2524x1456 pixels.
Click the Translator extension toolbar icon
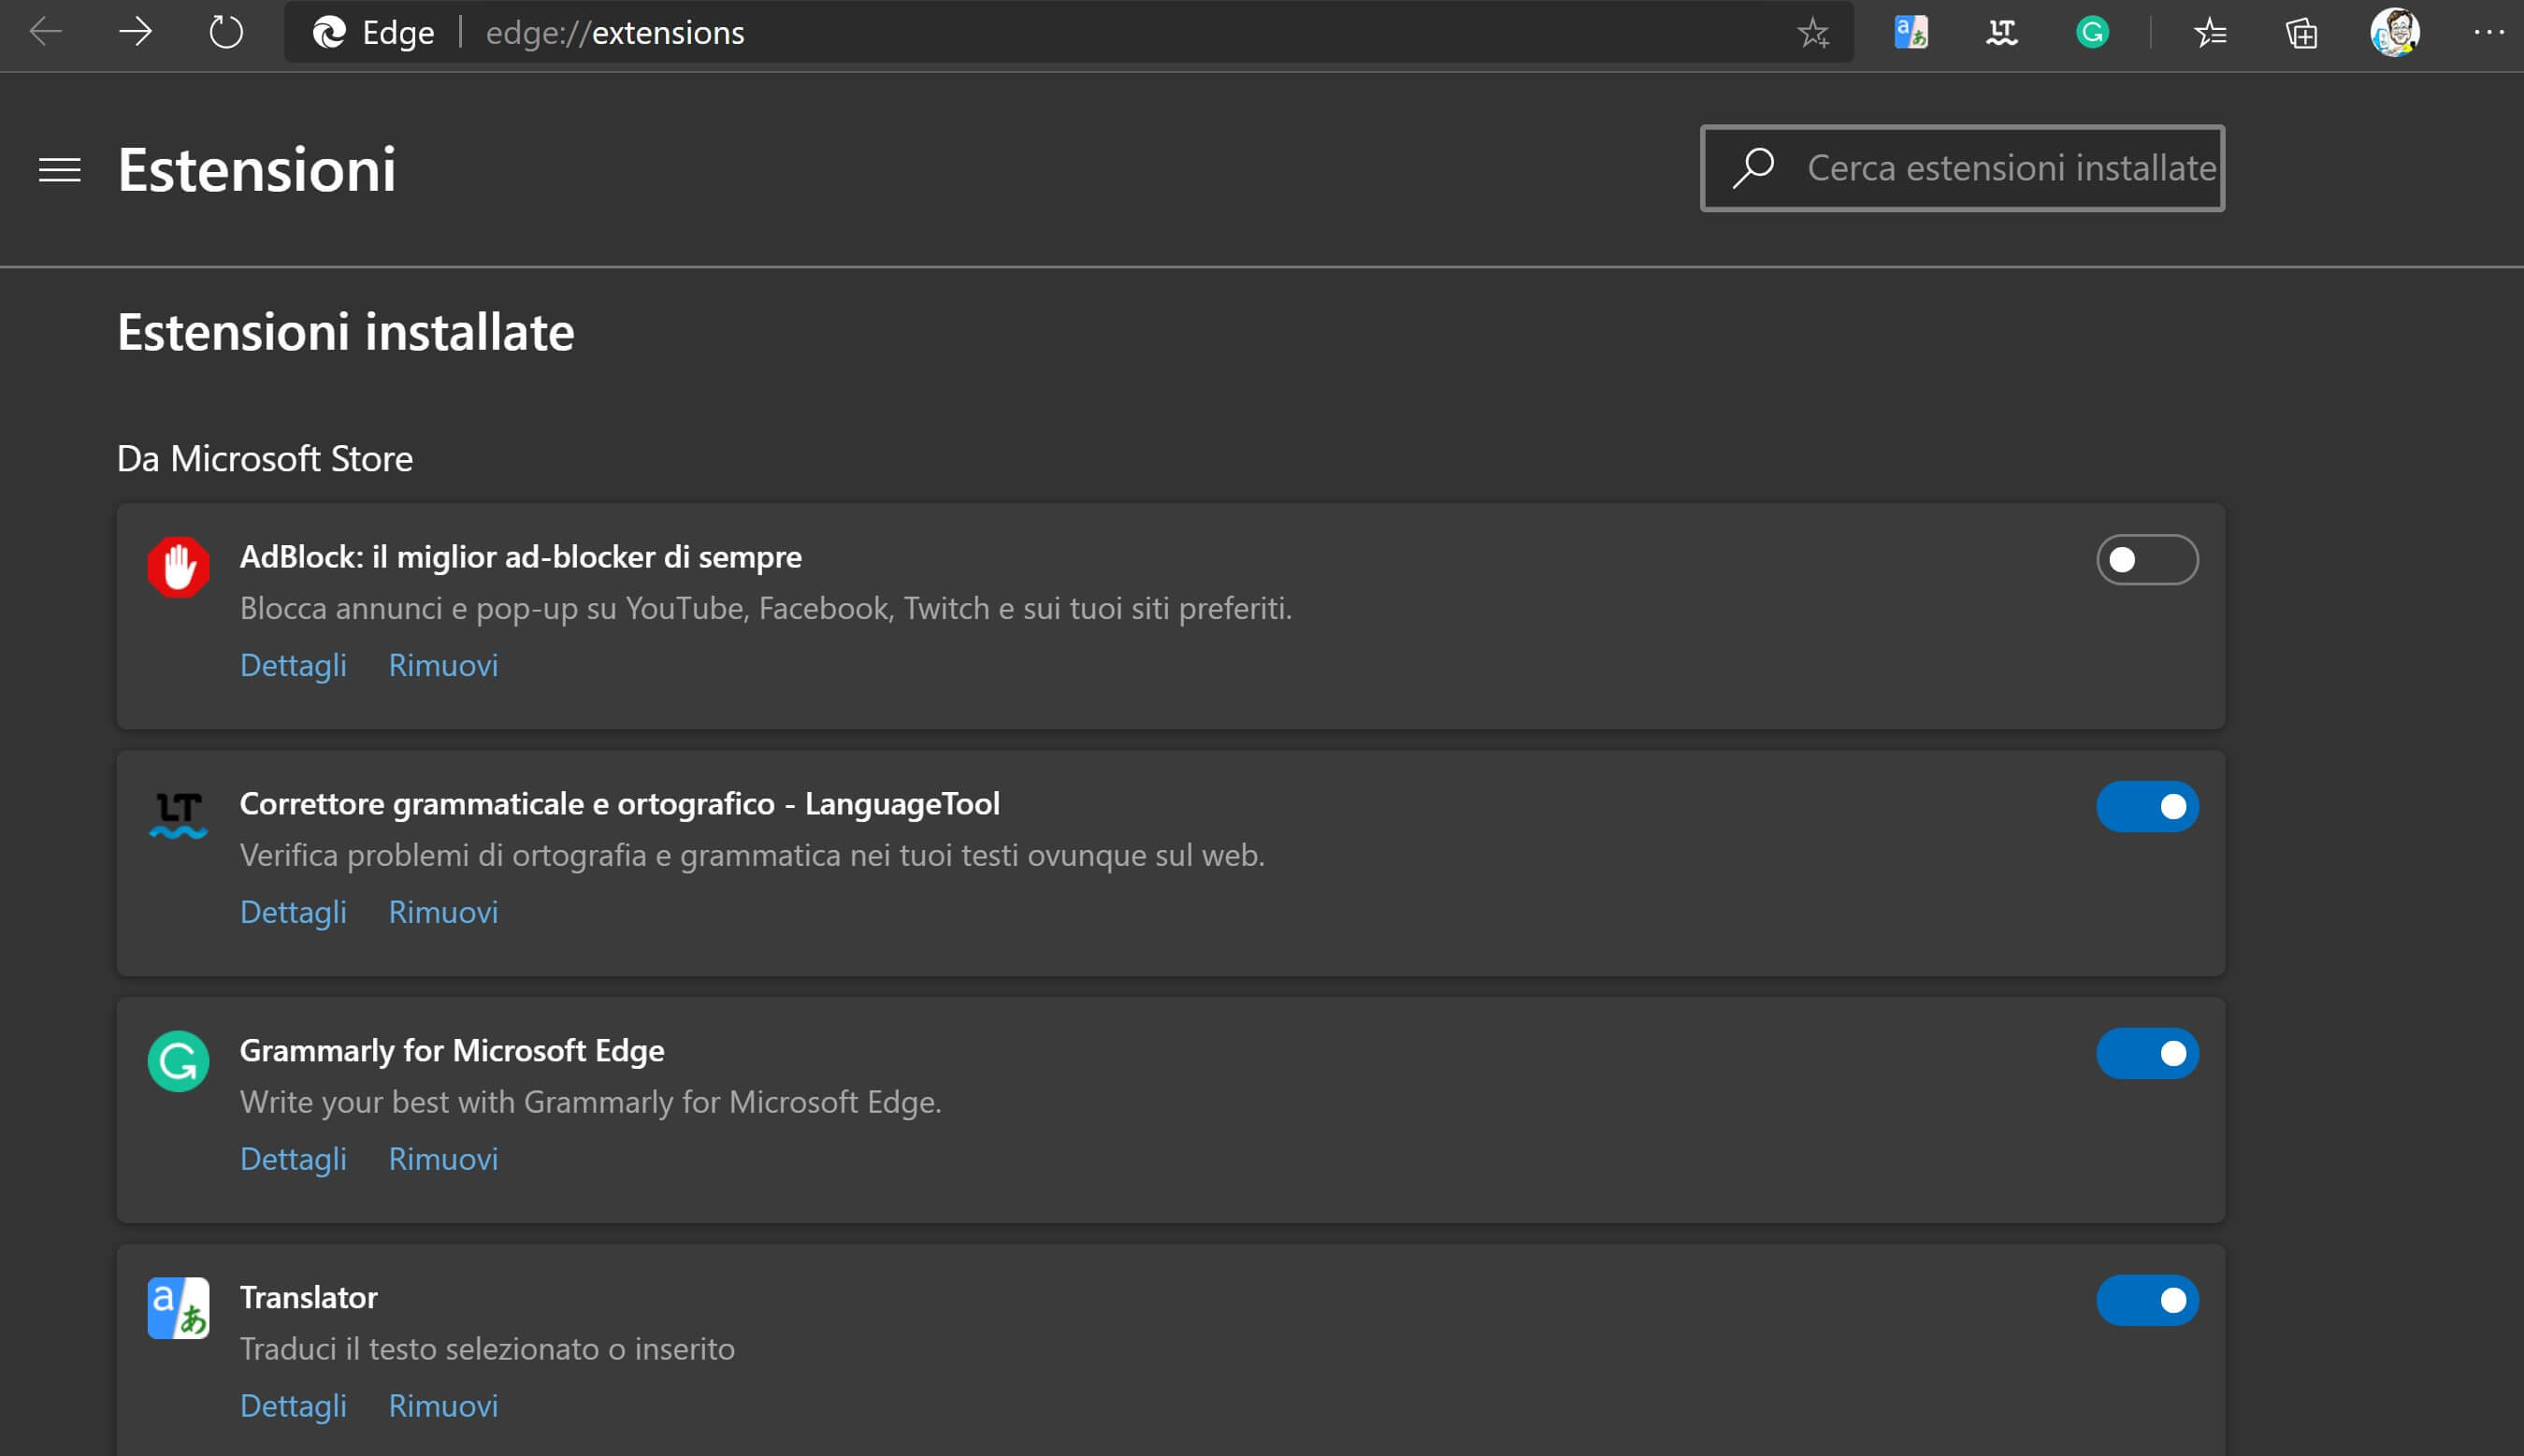pos(1910,33)
